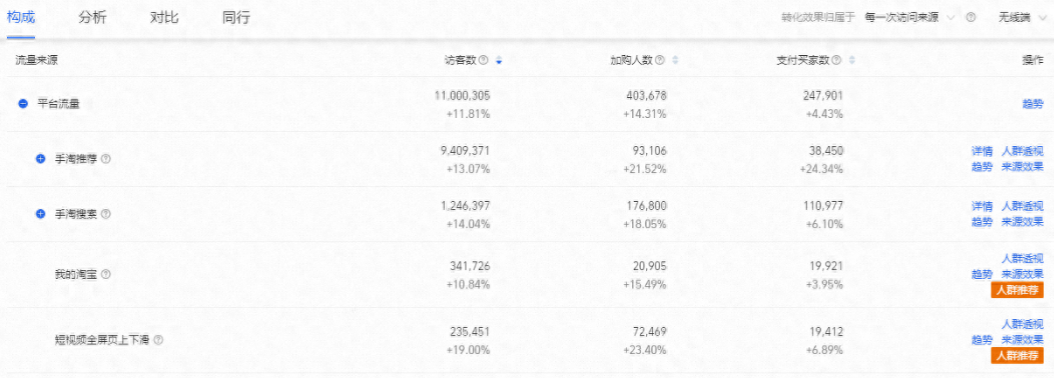Screen dimensions: 1054x378
Task: Click help icon next to 支付买家数
Action: click(x=836, y=60)
